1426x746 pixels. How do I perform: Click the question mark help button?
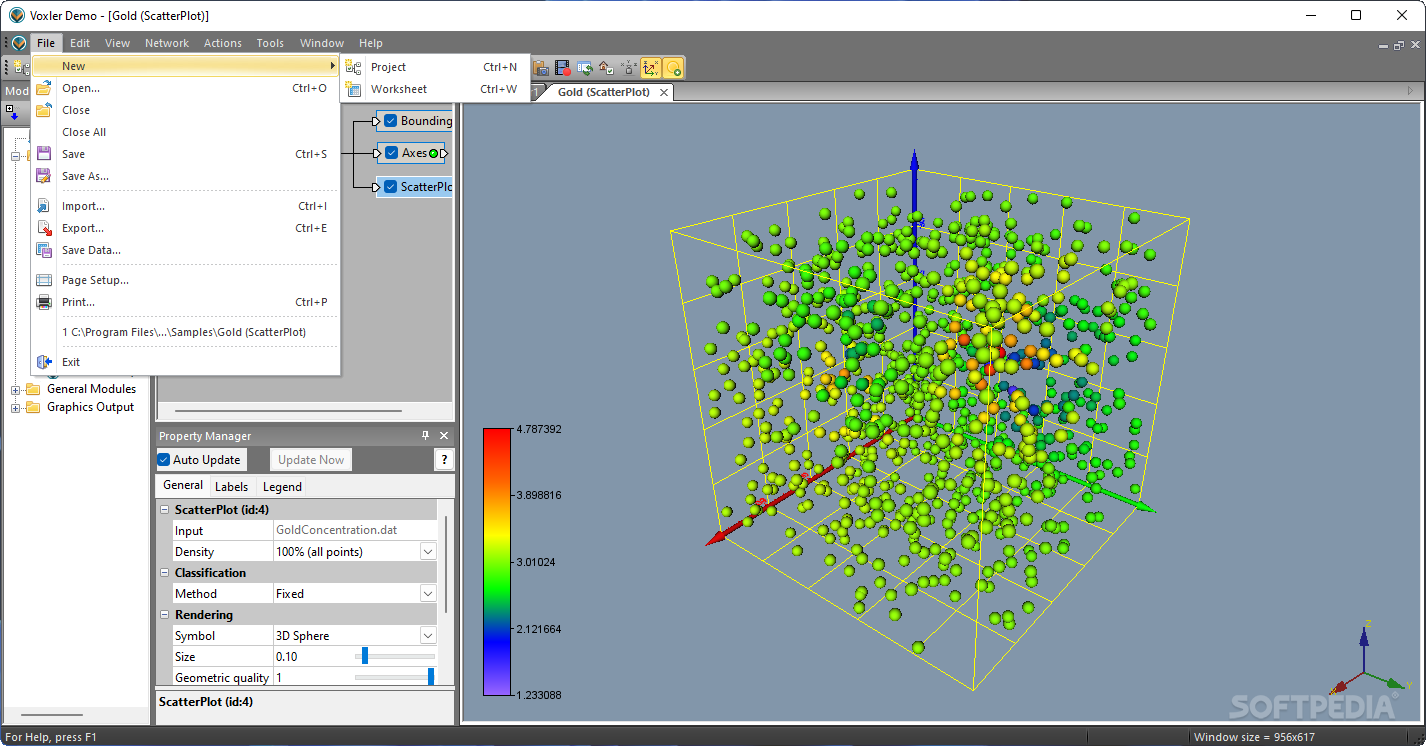[444, 460]
